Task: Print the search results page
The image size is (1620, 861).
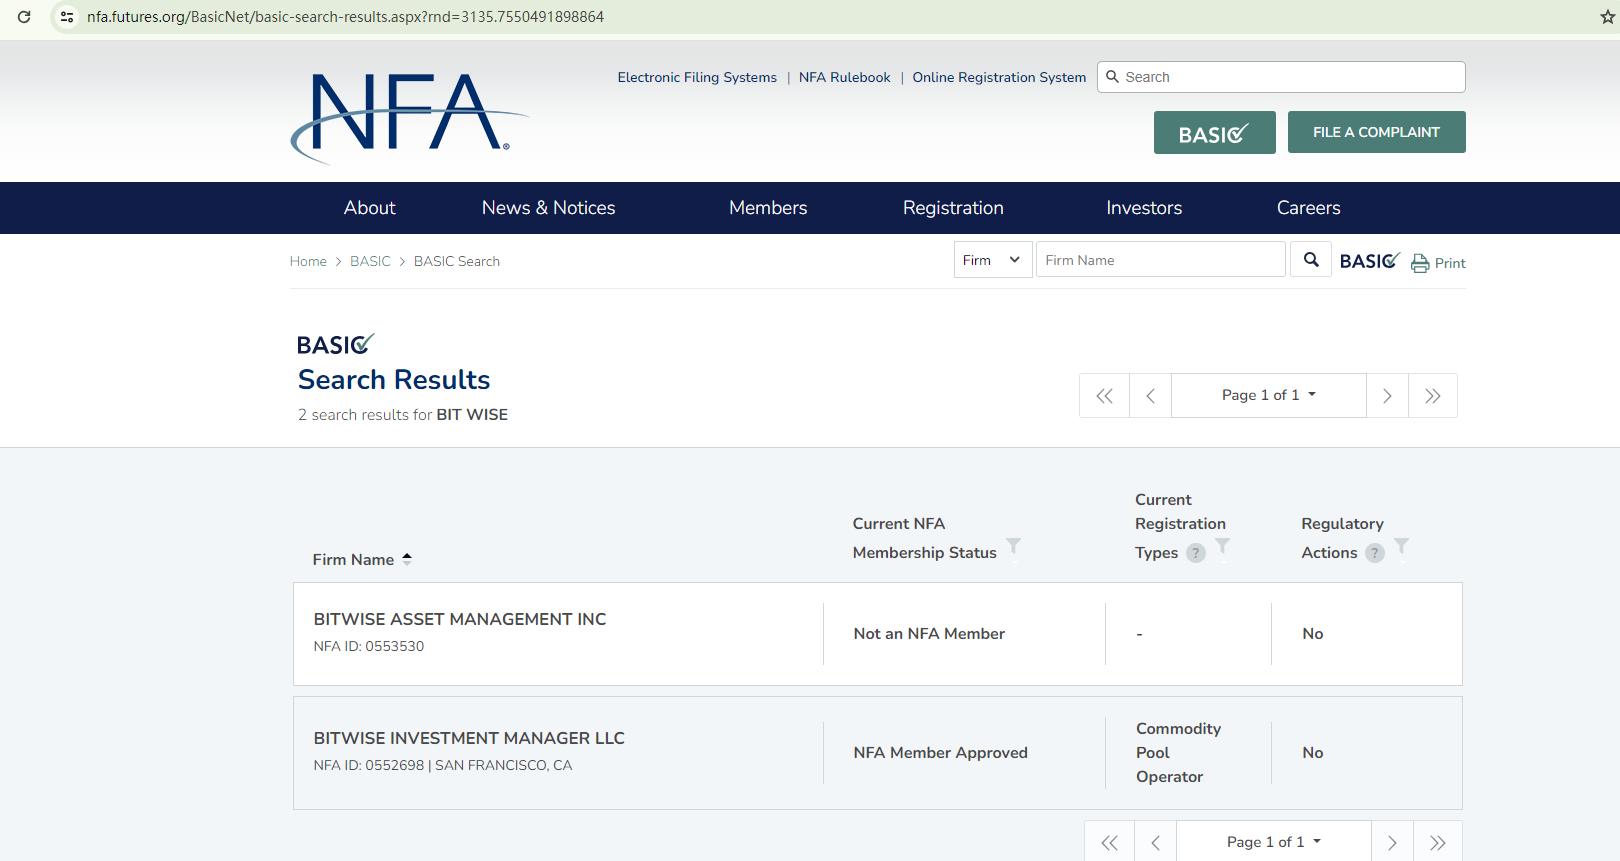Action: [1438, 263]
